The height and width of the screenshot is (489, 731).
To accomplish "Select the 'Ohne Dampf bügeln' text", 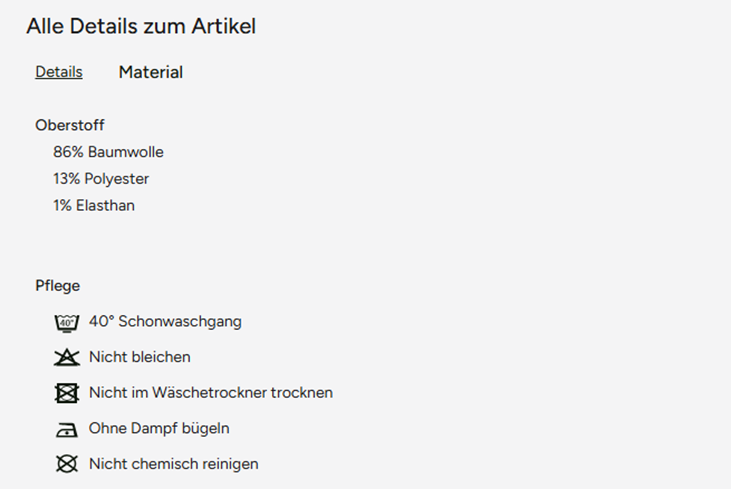I will pyautogui.click(x=159, y=429).
